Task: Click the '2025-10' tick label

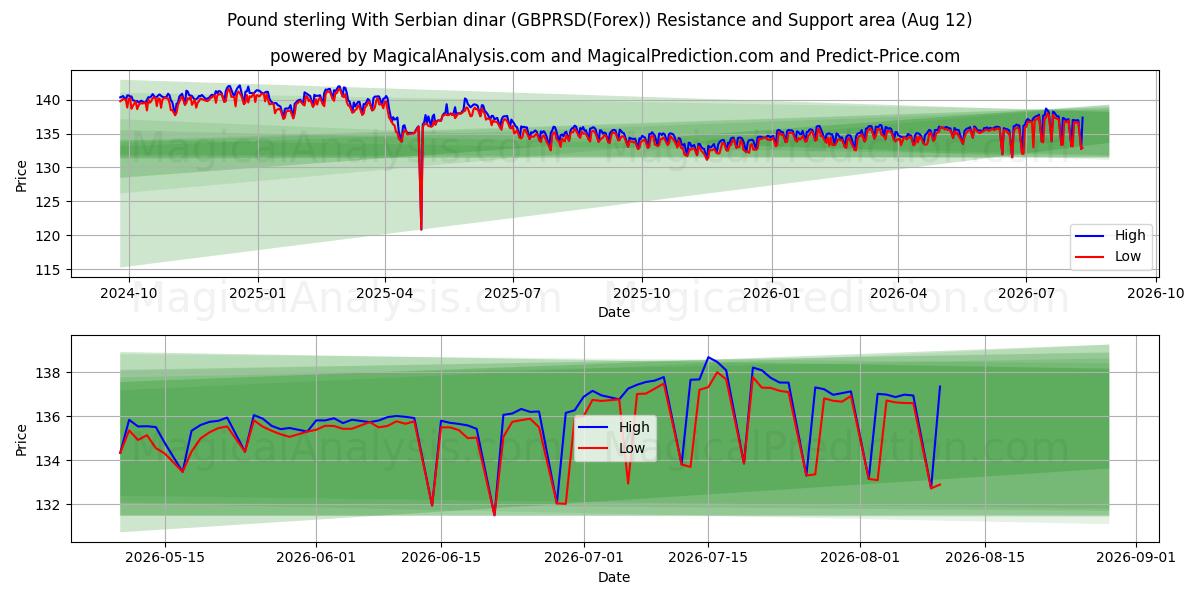Action: 642,293
